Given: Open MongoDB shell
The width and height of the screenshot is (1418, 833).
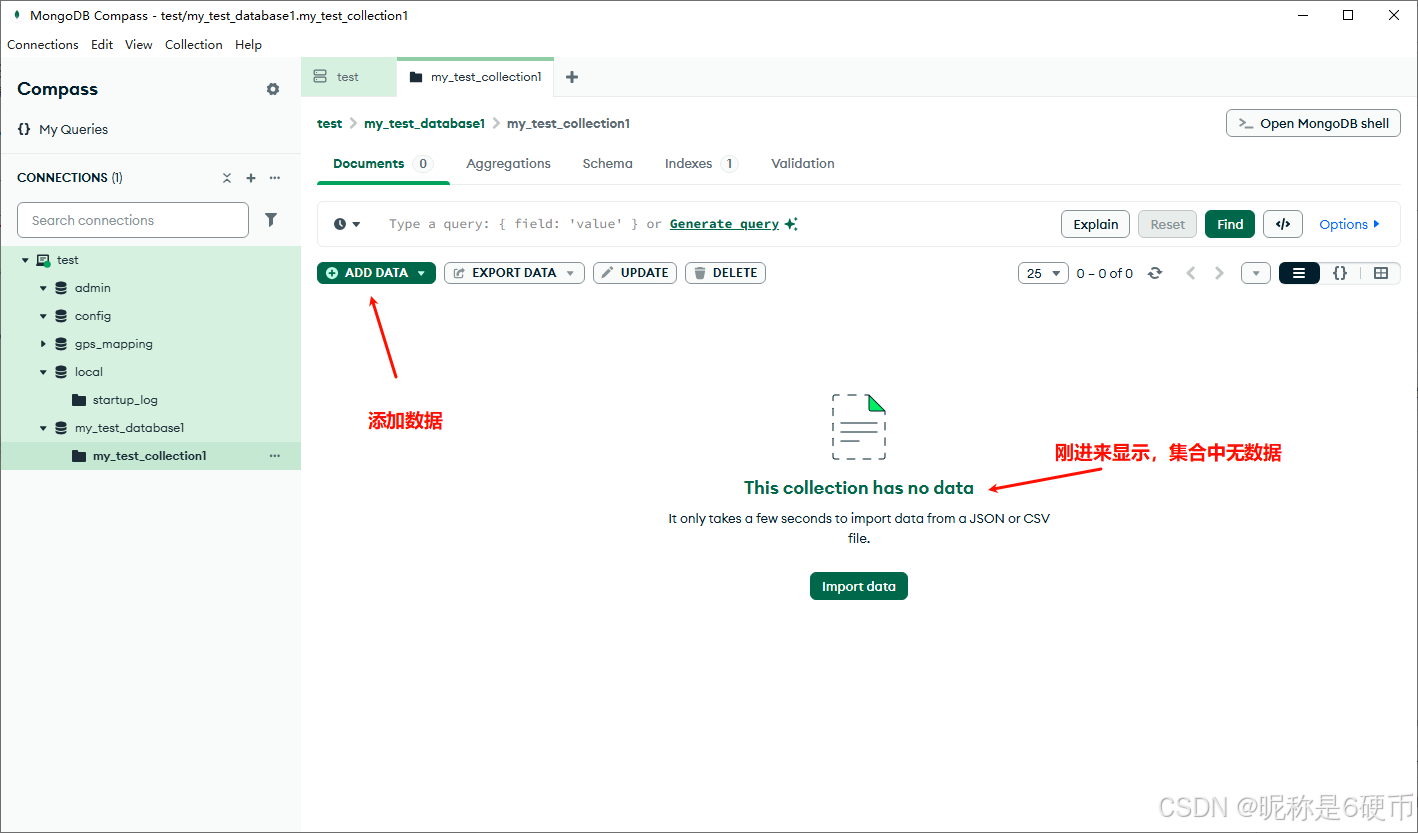Looking at the screenshot, I should 1313,123.
